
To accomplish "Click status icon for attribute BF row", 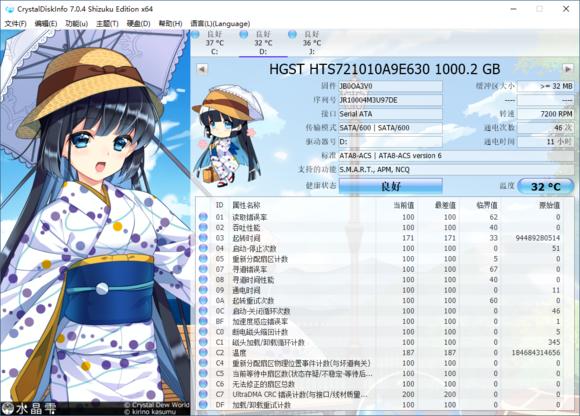I will 203,321.
